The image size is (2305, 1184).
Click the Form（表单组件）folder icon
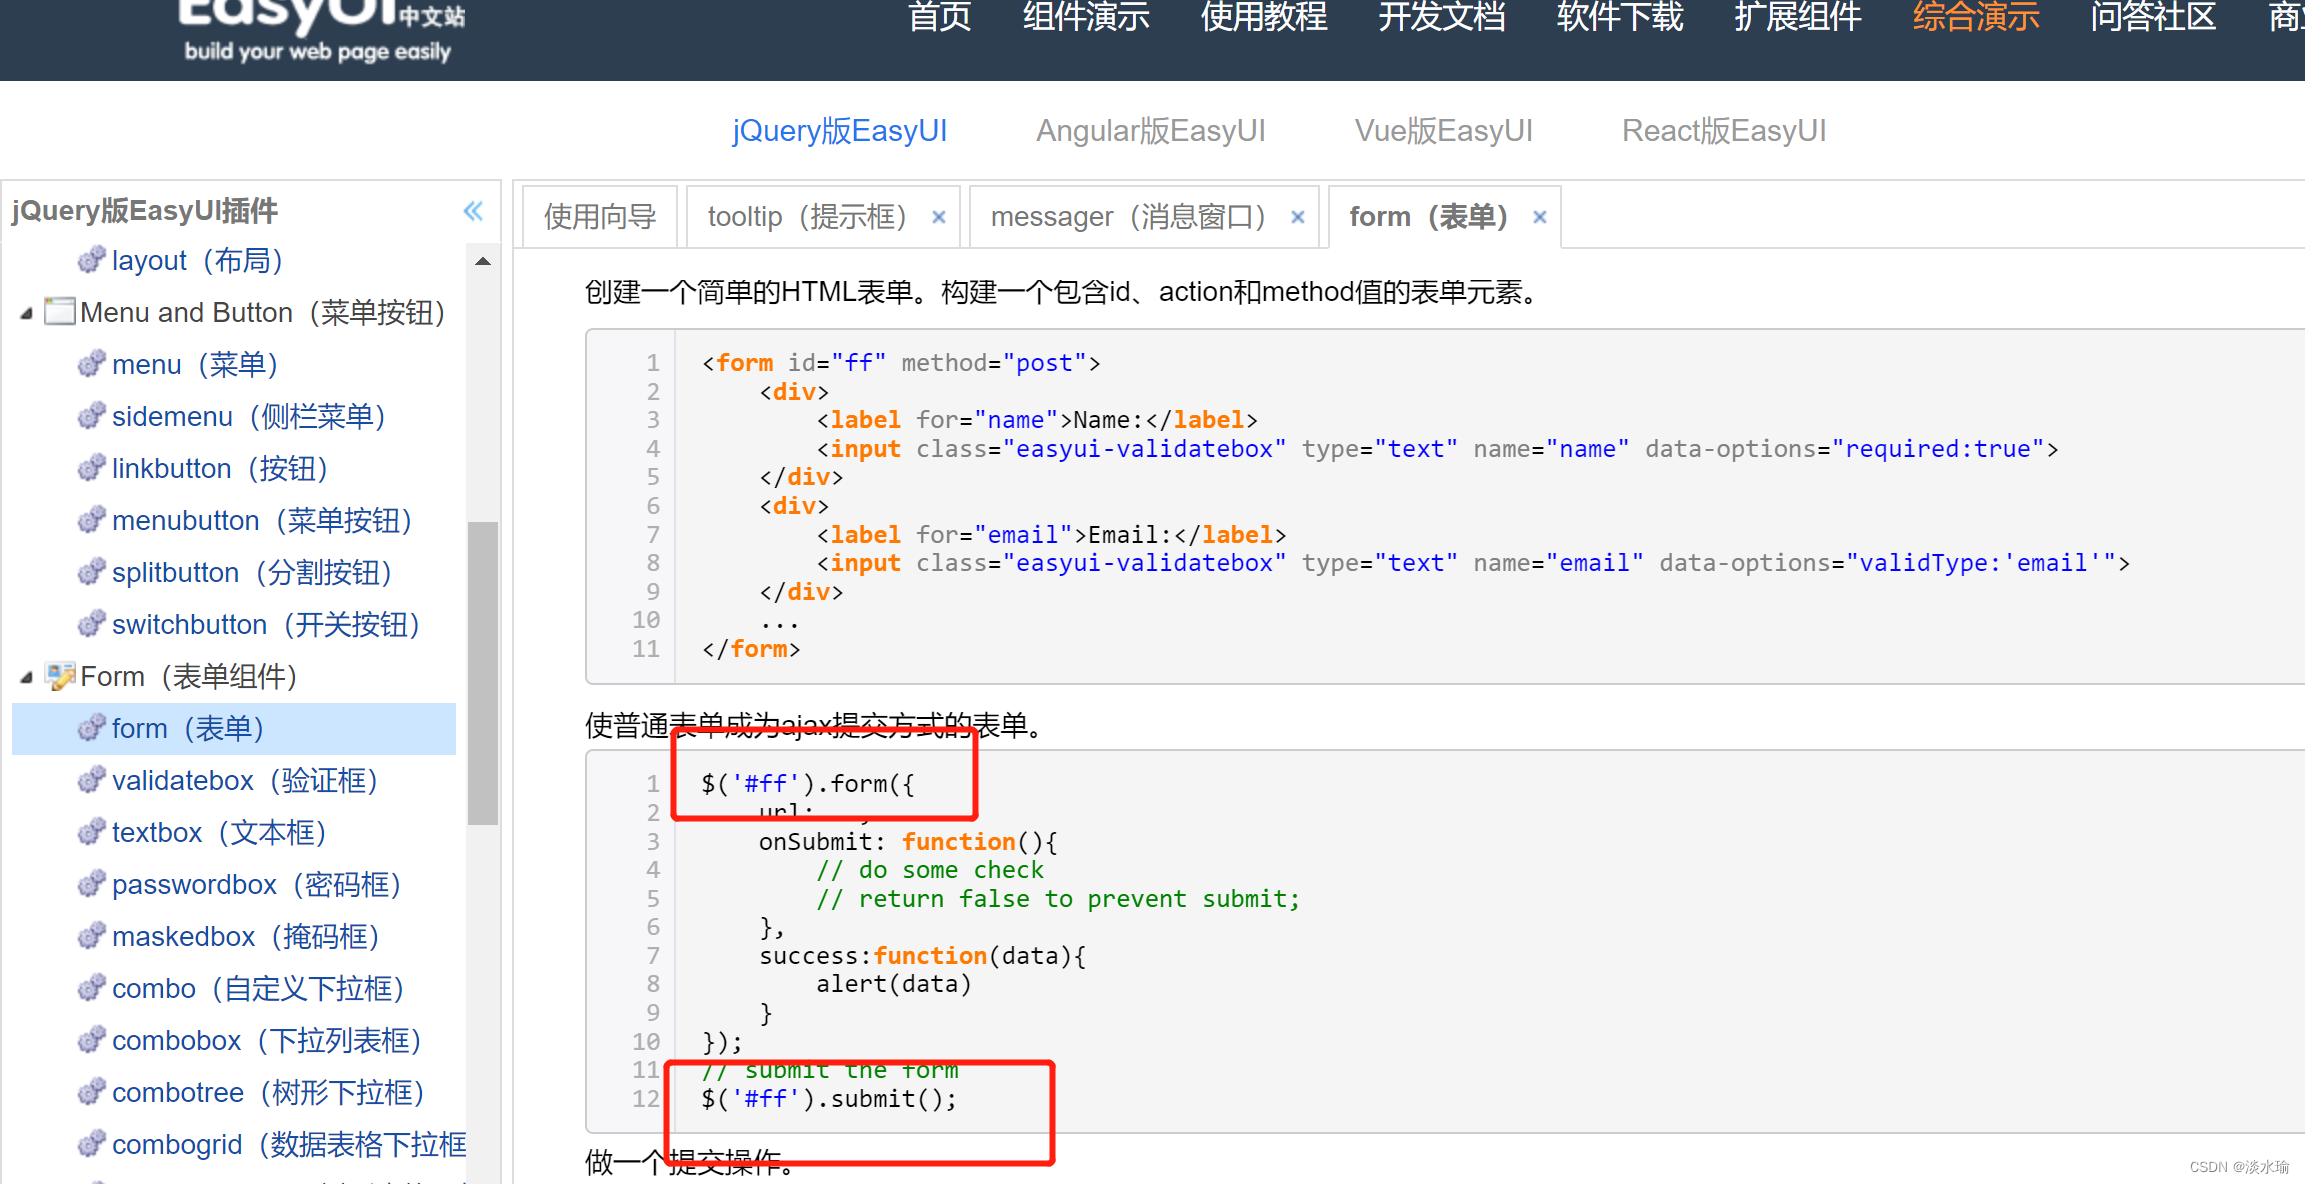60,676
